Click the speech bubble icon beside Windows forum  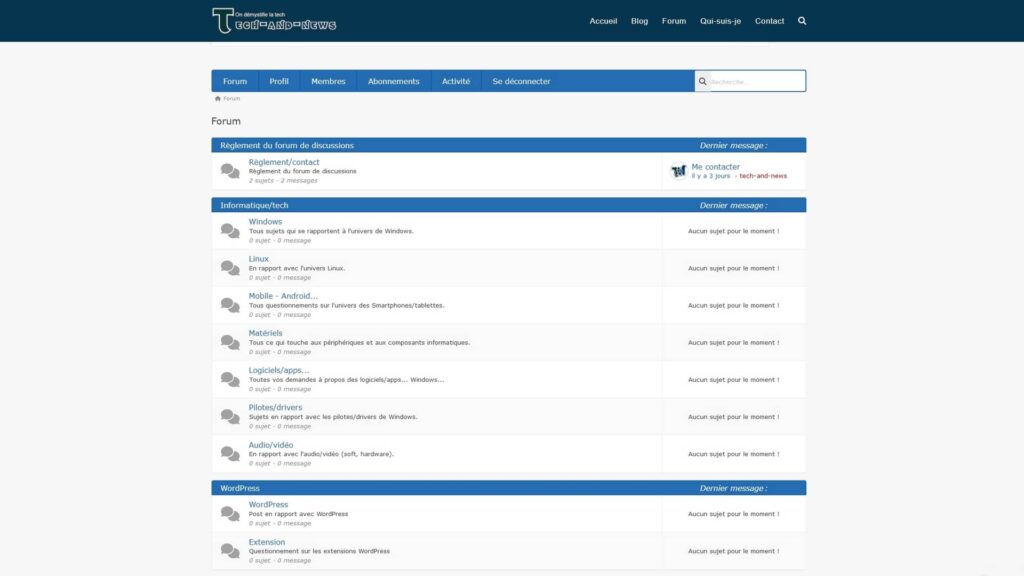point(228,230)
